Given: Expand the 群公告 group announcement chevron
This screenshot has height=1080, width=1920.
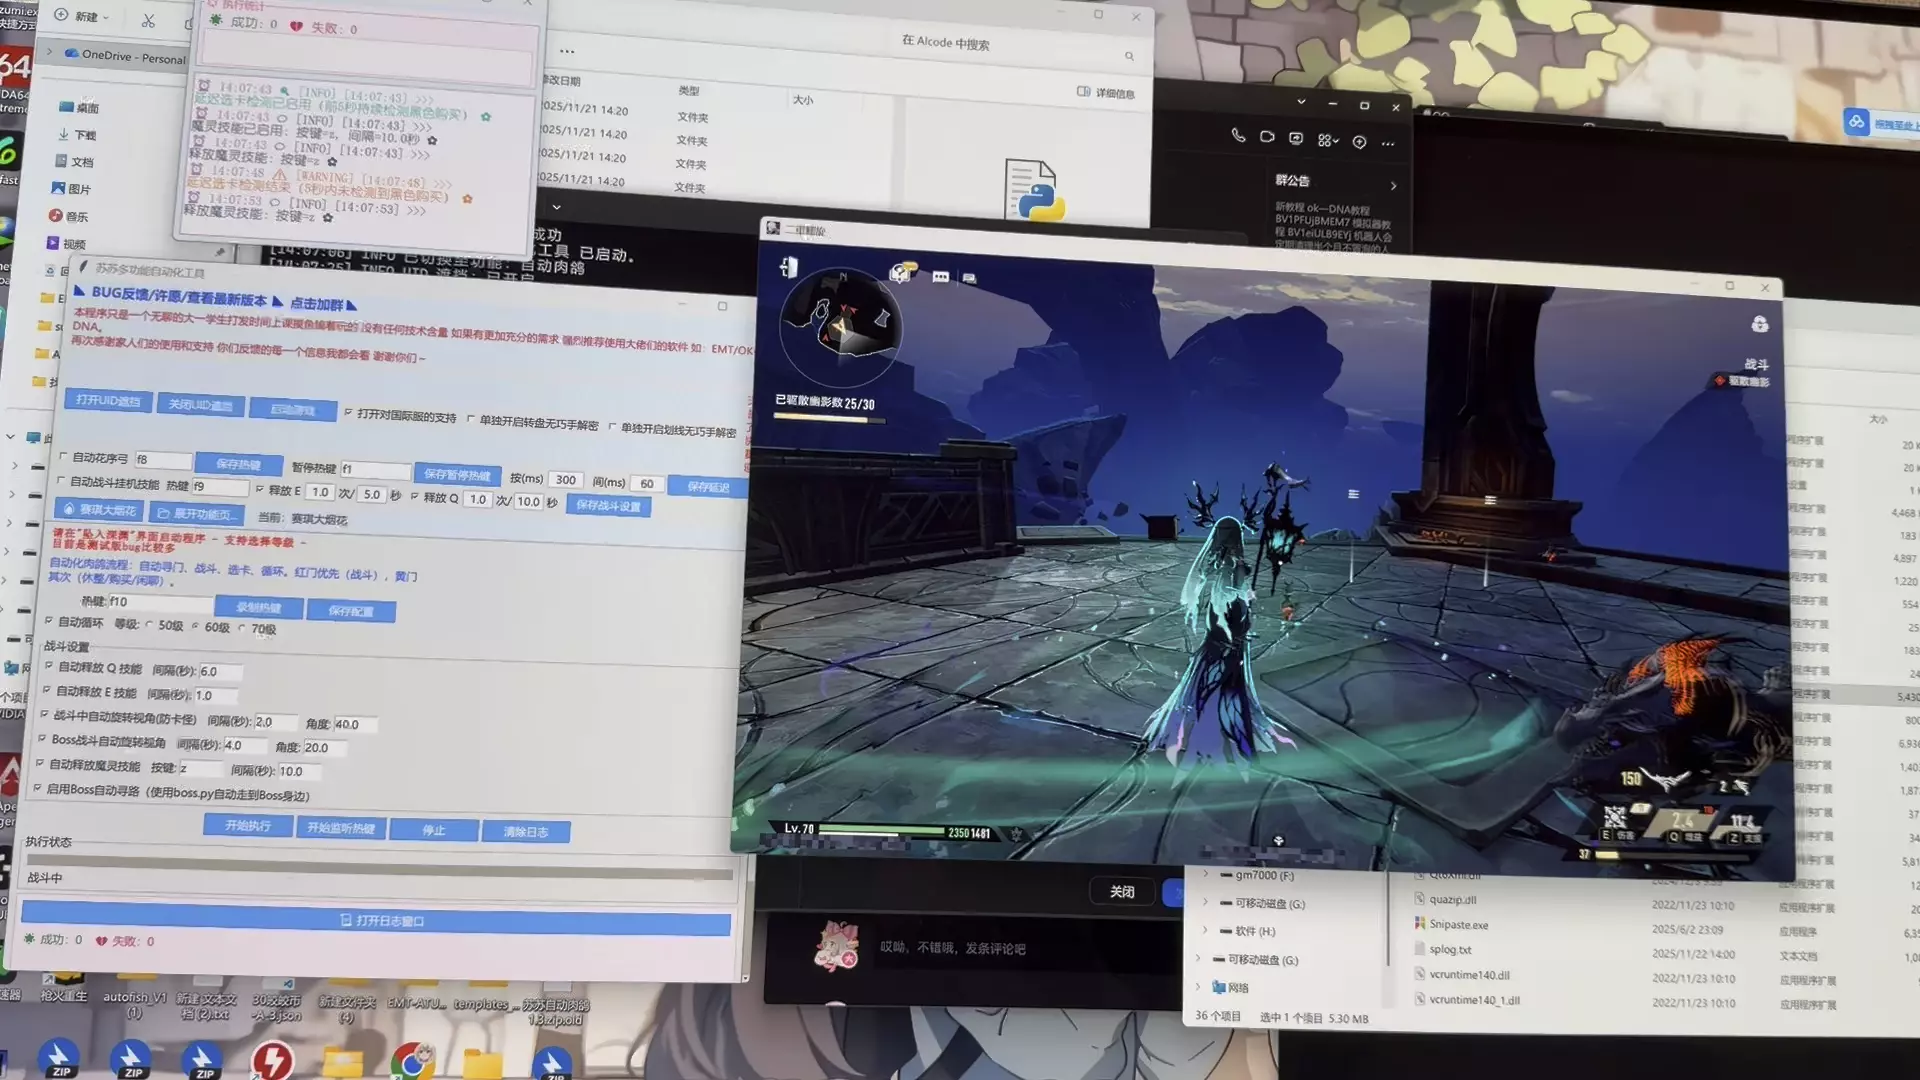Looking at the screenshot, I should pos(1393,186).
